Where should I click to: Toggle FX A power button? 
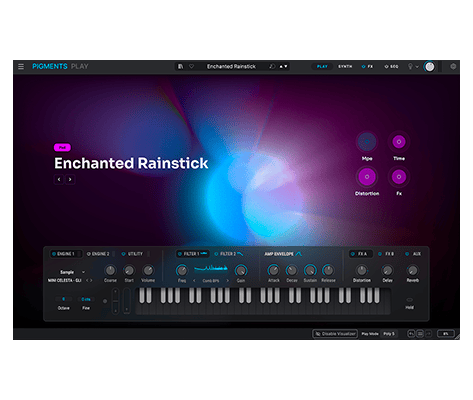353,254
